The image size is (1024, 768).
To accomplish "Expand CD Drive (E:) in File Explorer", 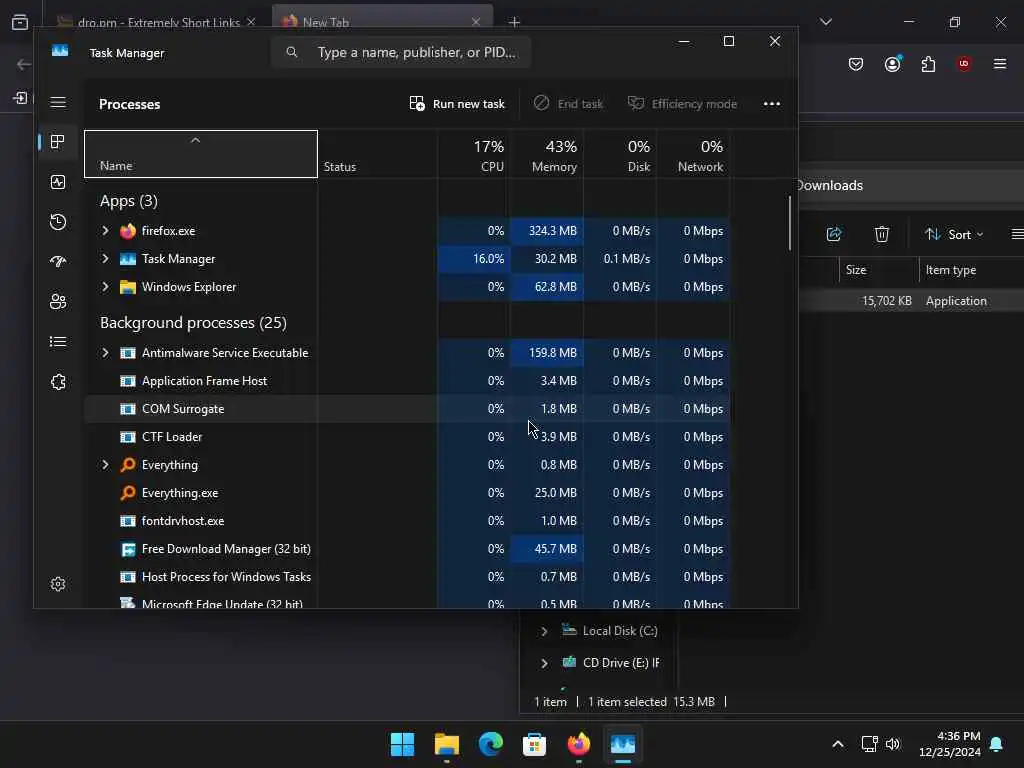I will [x=544, y=663].
